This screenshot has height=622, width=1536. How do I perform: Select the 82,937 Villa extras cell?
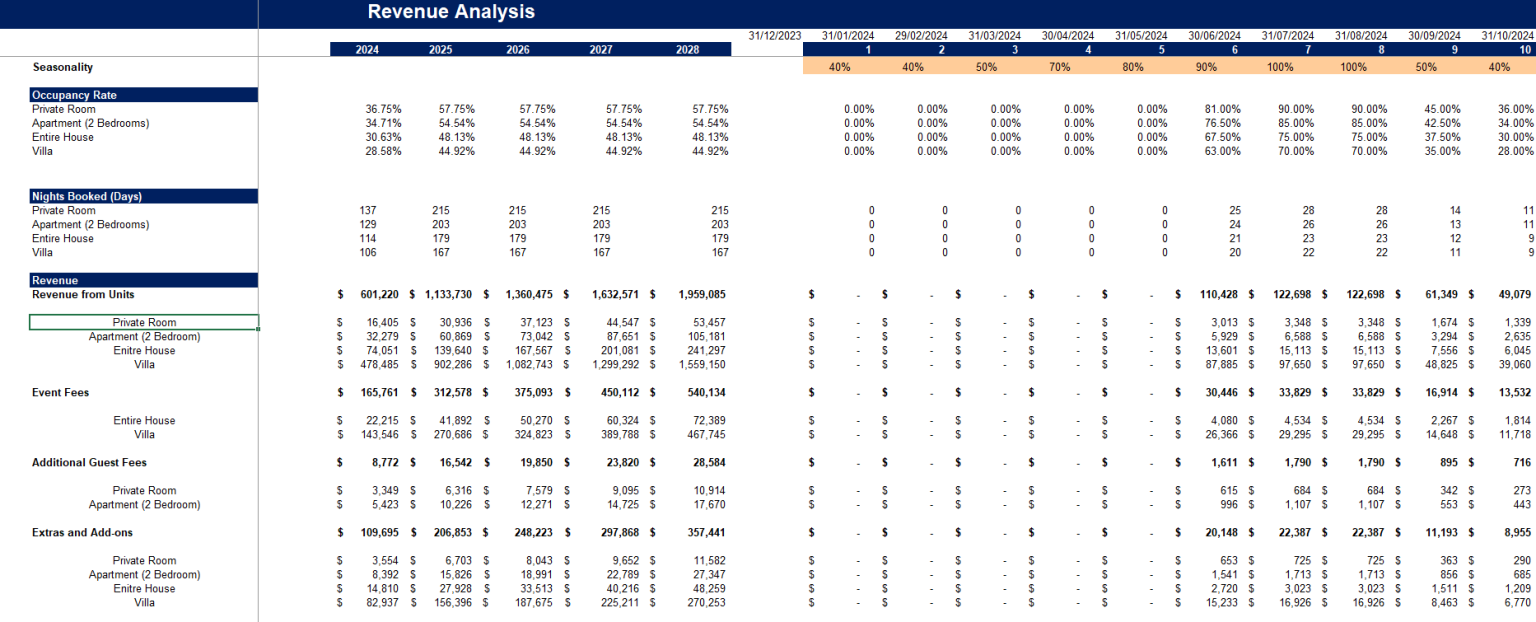click(x=384, y=603)
